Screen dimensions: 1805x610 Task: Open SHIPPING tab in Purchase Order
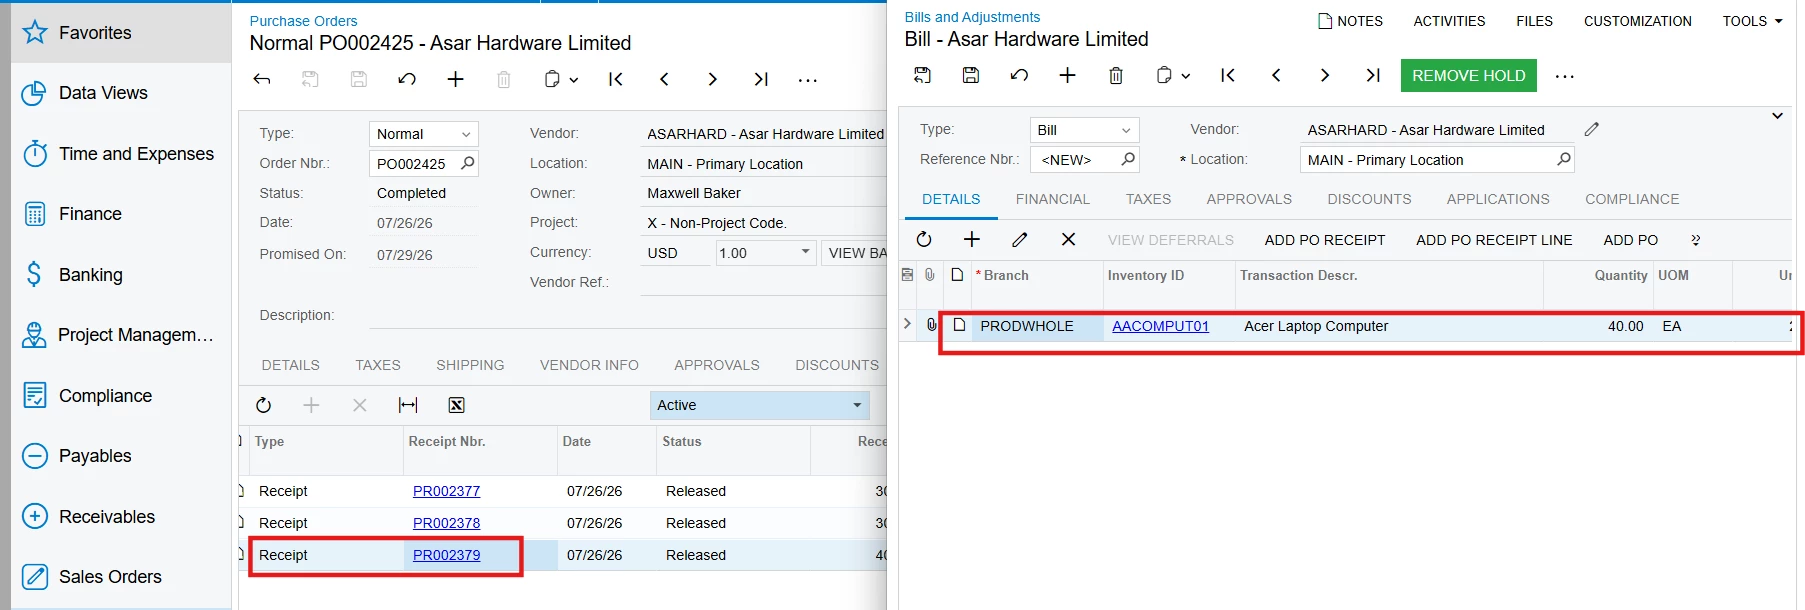pyautogui.click(x=470, y=365)
